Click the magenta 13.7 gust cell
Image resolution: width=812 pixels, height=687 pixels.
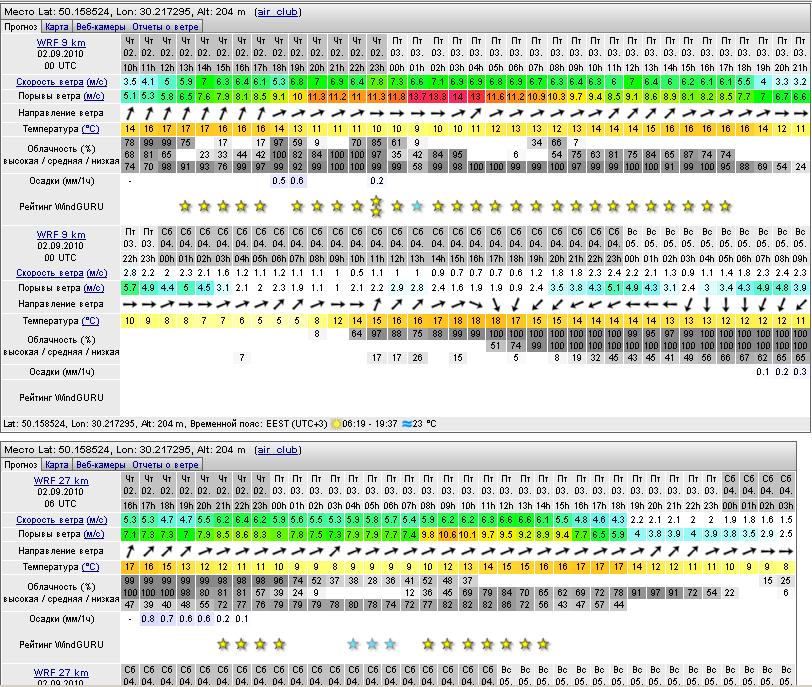click(416, 97)
